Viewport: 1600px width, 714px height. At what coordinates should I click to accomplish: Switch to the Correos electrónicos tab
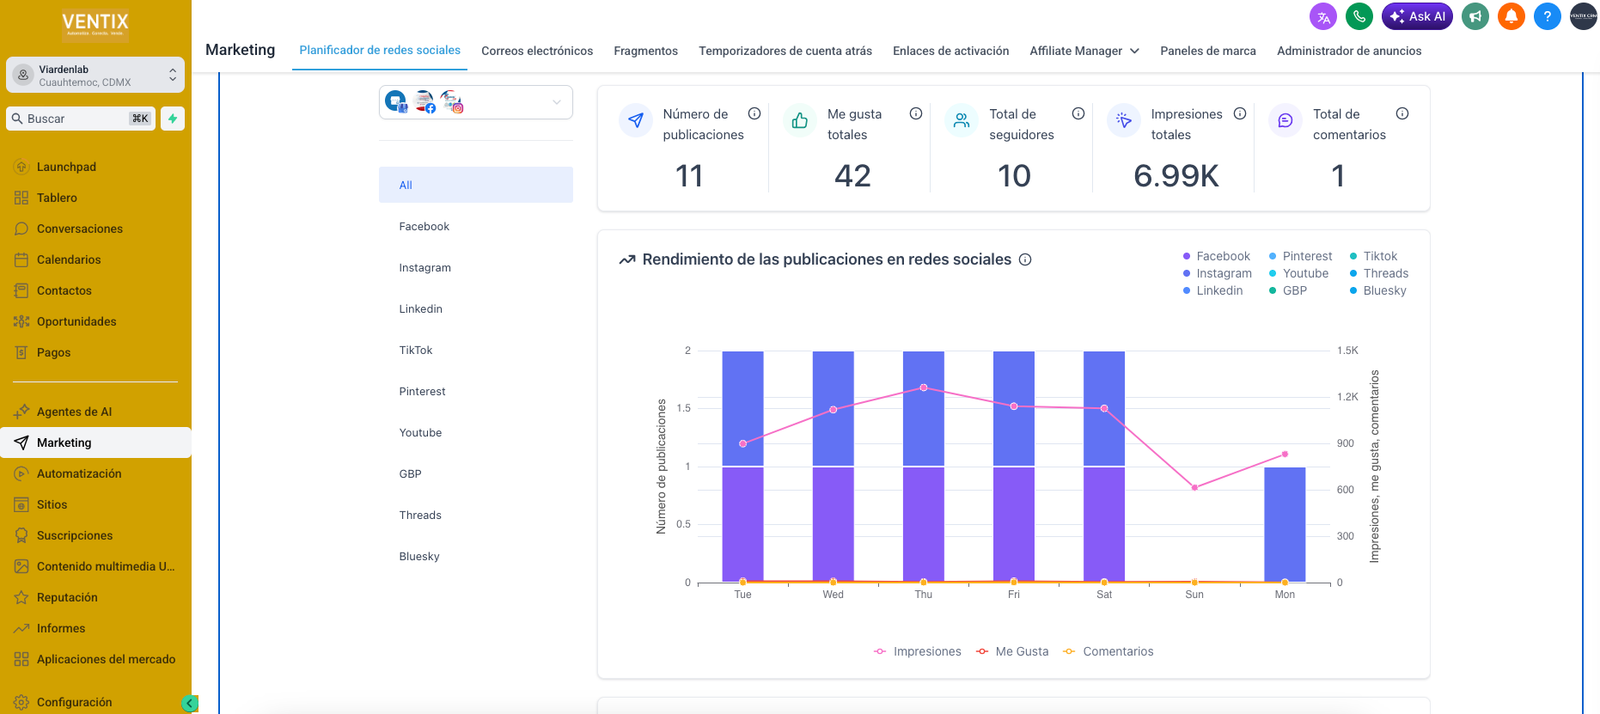(537, 51)
